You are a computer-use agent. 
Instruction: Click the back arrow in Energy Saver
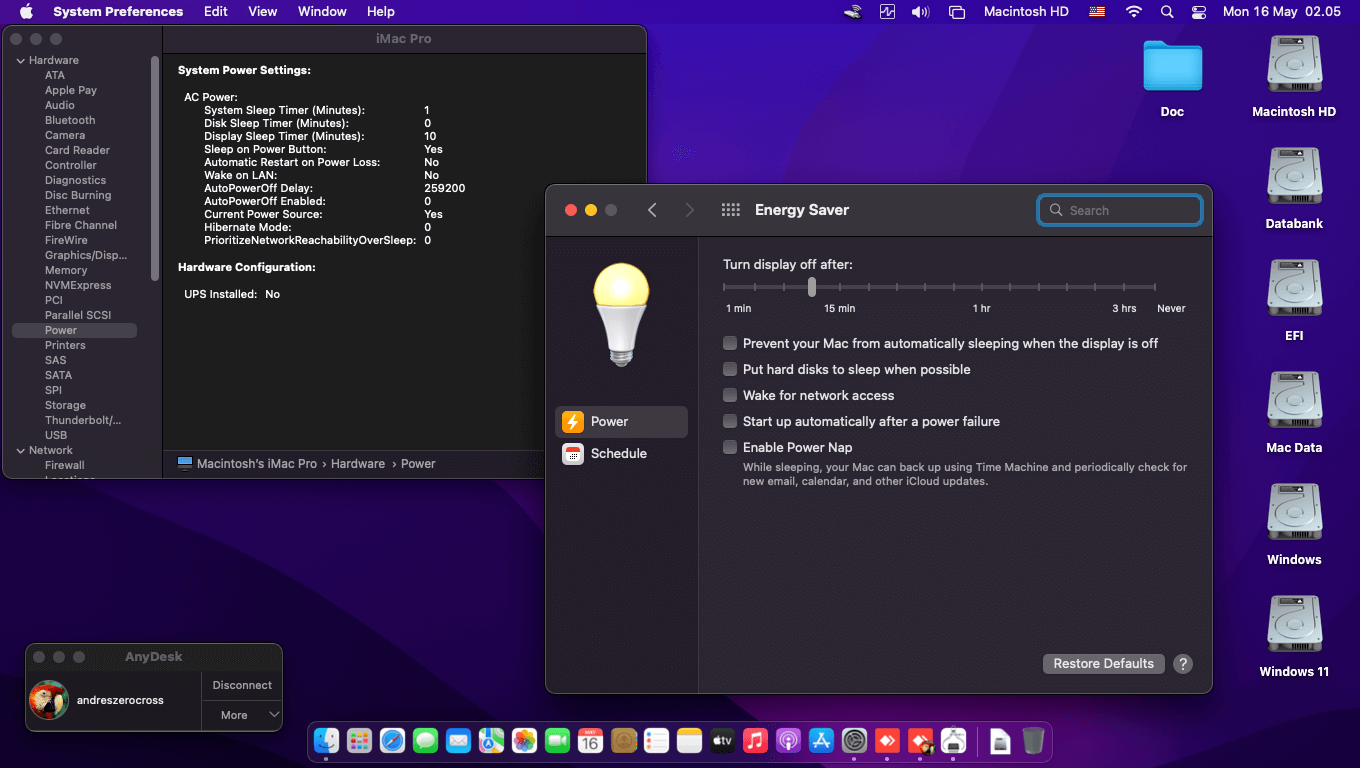pyautogui.click(x=652, y=210)
